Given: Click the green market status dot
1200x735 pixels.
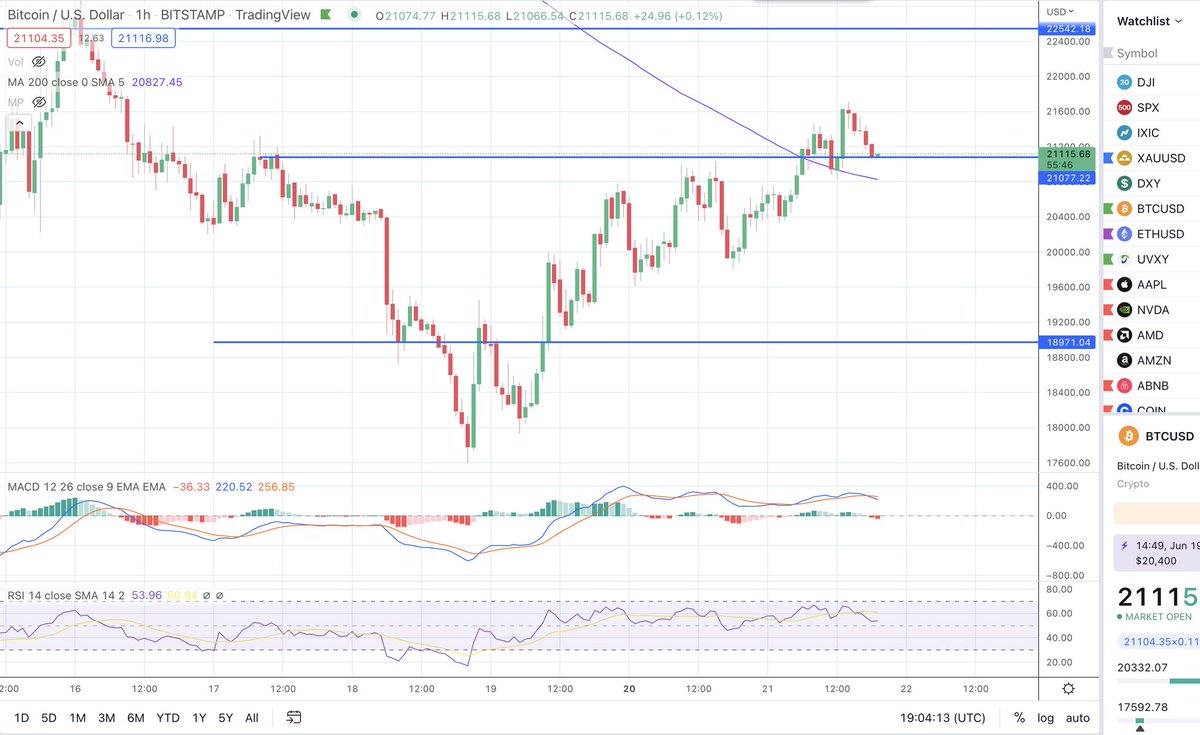Looking at the screenshot, I should point(354,17).
